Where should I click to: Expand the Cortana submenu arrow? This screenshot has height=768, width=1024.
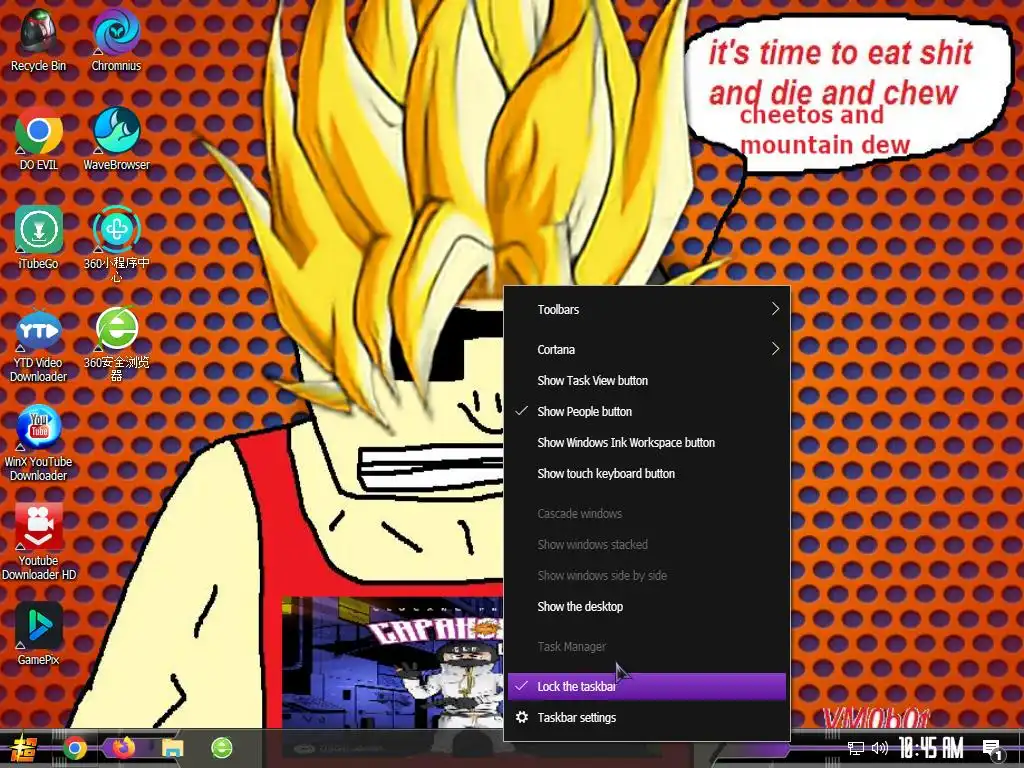coord(775,349)
